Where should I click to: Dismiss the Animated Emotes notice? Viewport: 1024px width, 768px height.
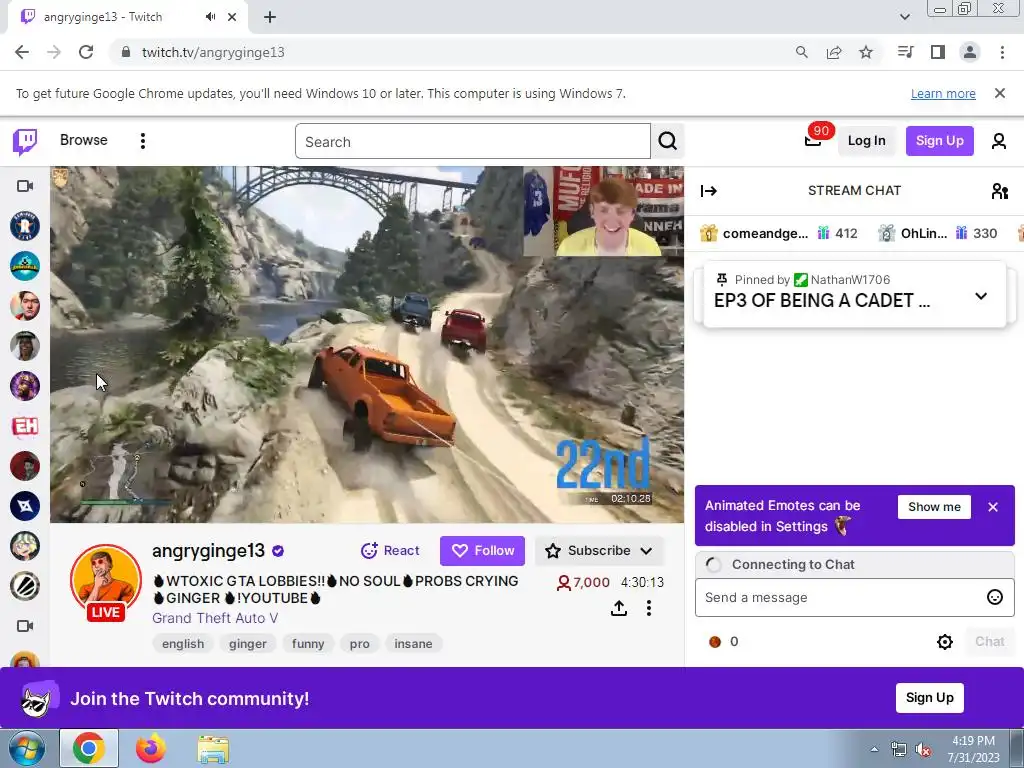tap(993, 507)
